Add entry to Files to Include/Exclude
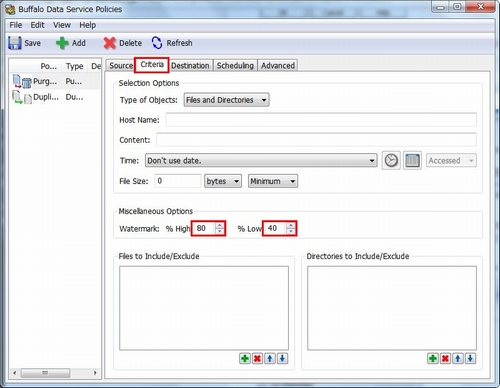 pos(245,359)
